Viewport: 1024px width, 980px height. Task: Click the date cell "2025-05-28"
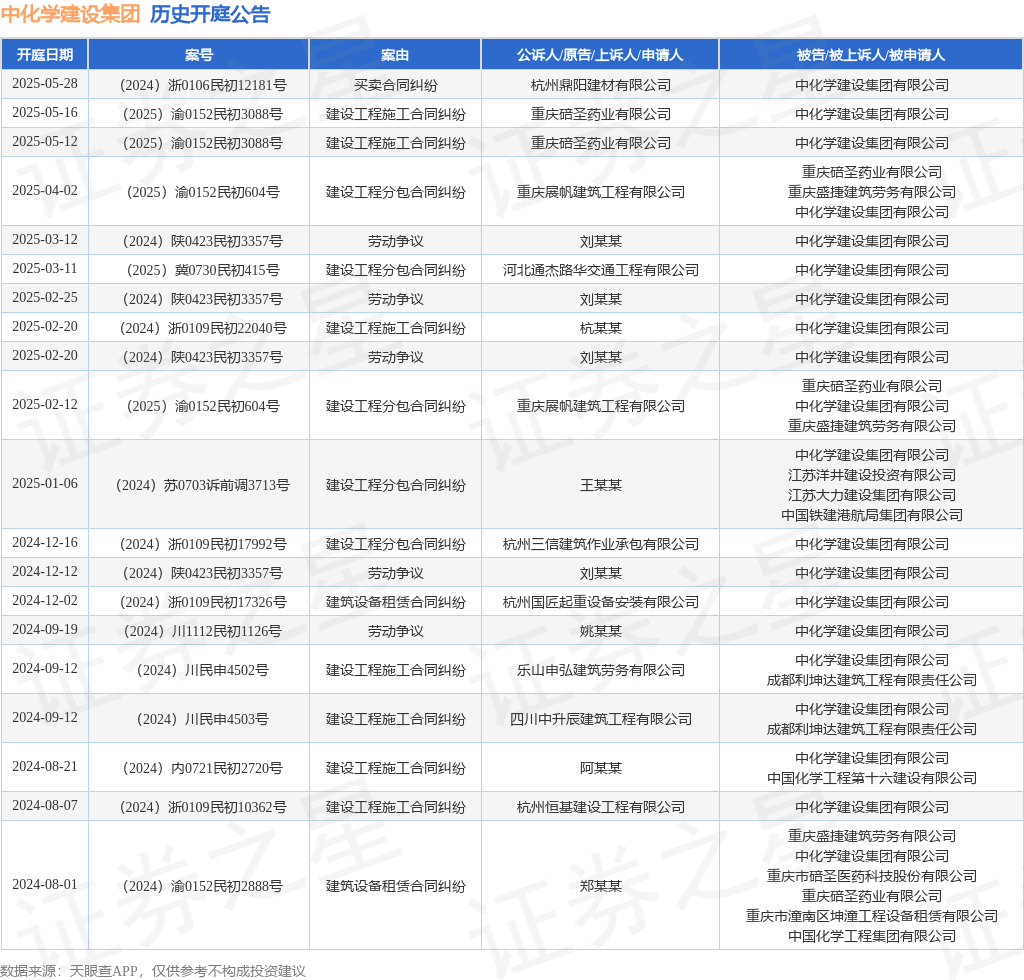pos(44,84)
